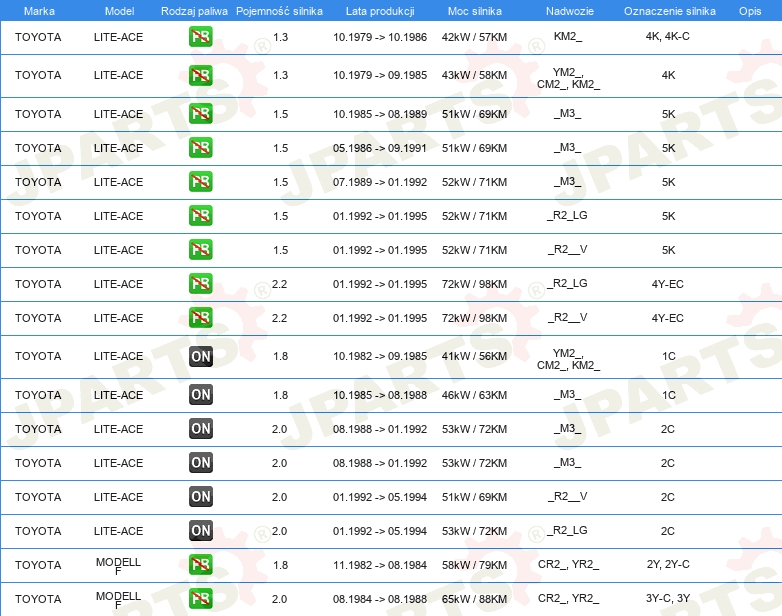Click the Oznaczenie silnika column header
The image size is (782, 616).
670,11
